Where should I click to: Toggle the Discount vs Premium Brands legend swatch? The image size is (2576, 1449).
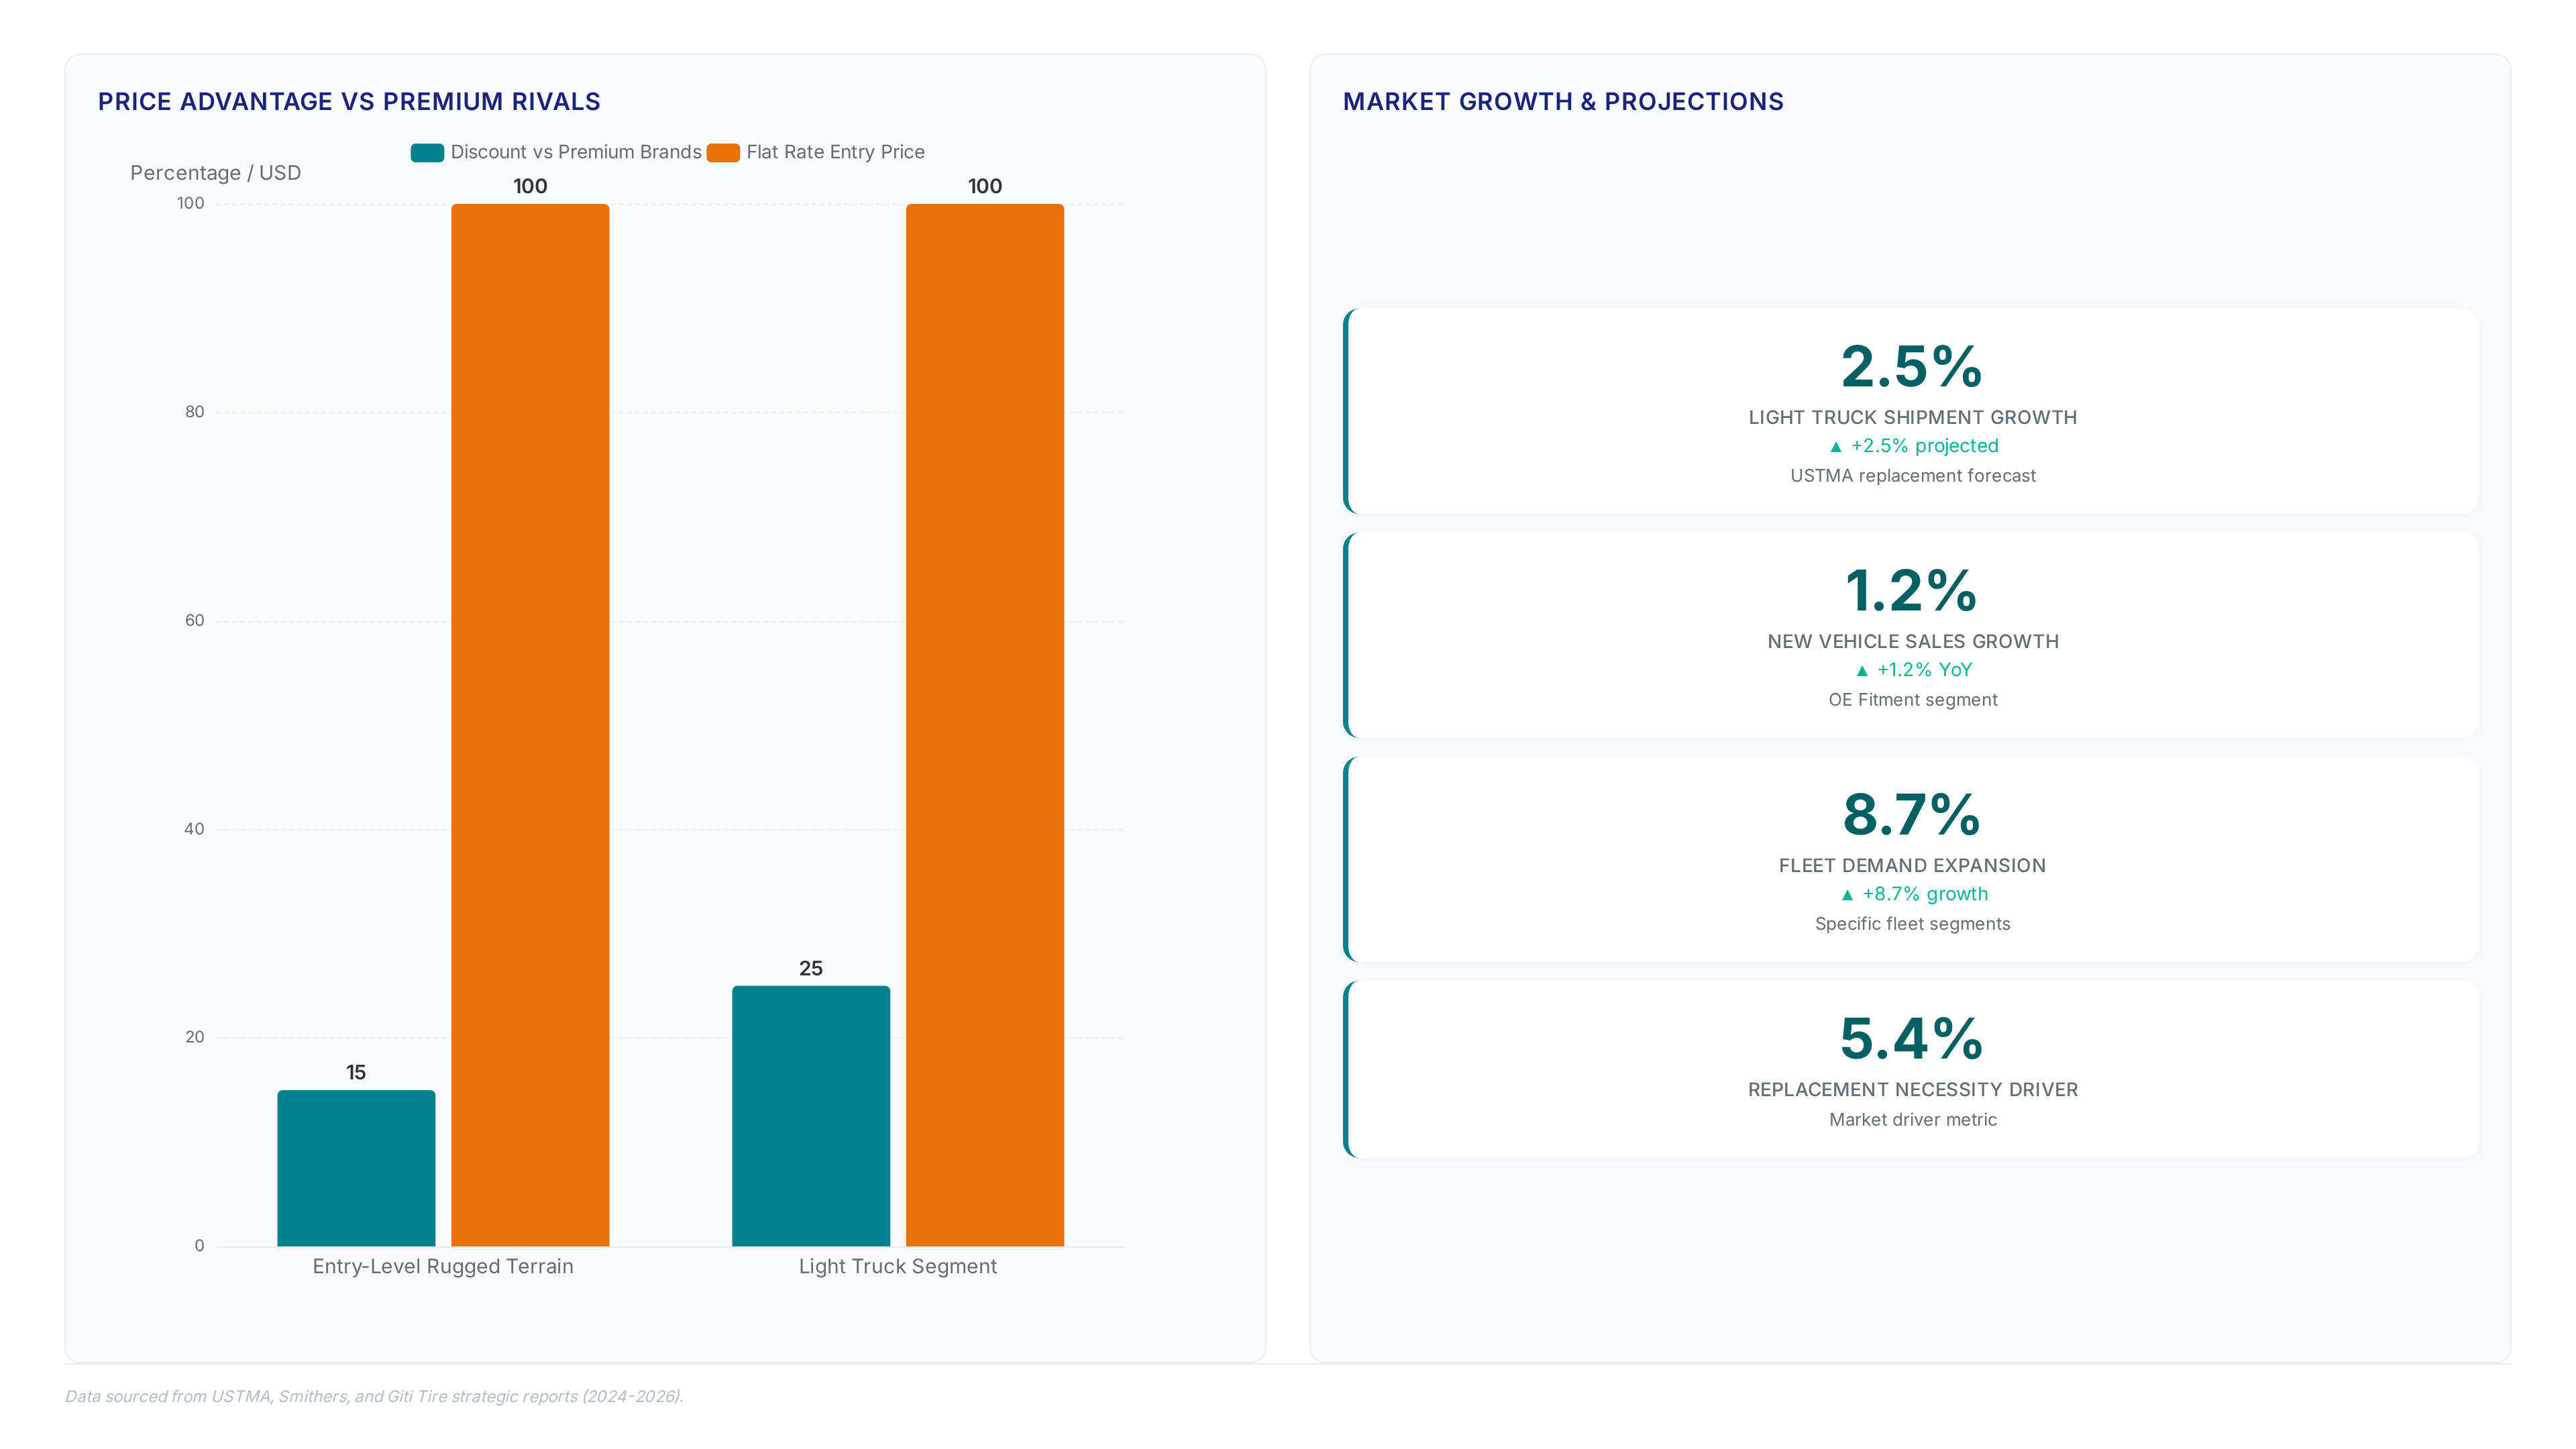pyautogui.click(x=427, y=152)
